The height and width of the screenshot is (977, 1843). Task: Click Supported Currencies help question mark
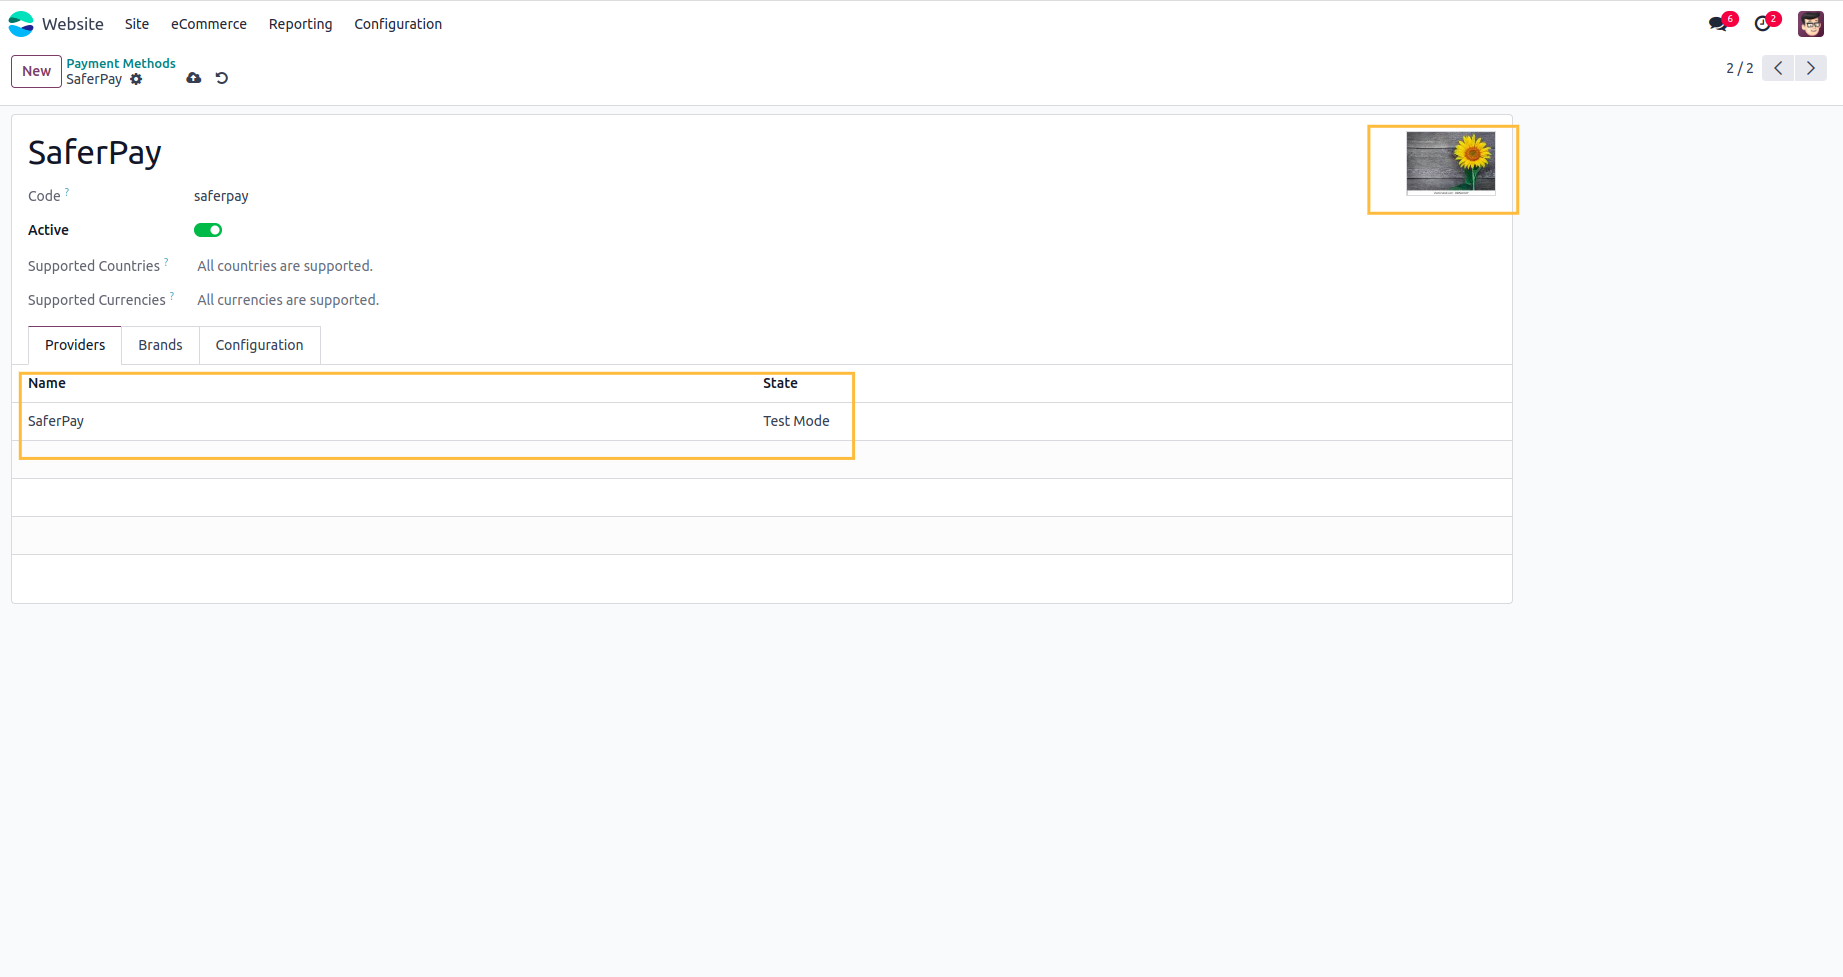coord(172,294)
